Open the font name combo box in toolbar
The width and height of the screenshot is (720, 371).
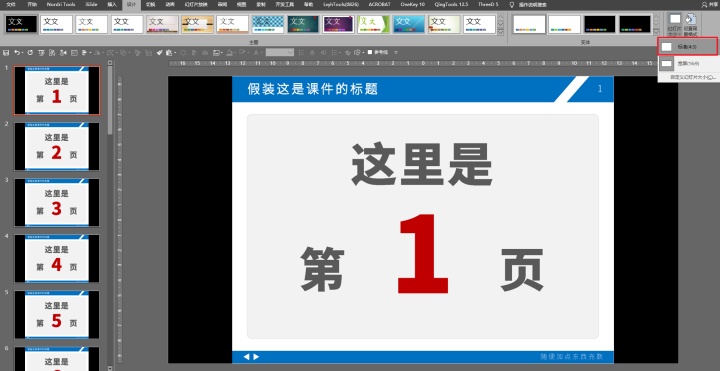click(x=280, y=52)
